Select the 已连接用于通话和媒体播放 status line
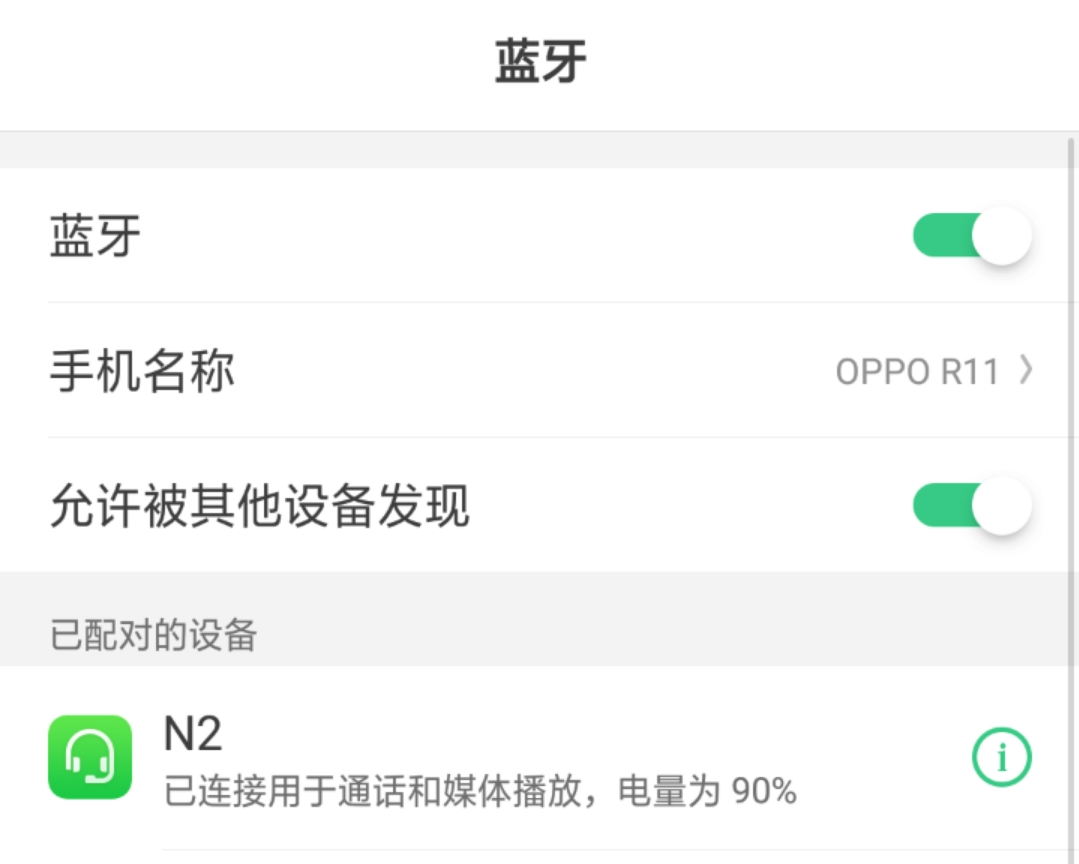Screen dimensions: 1079x864 (430, 791)
